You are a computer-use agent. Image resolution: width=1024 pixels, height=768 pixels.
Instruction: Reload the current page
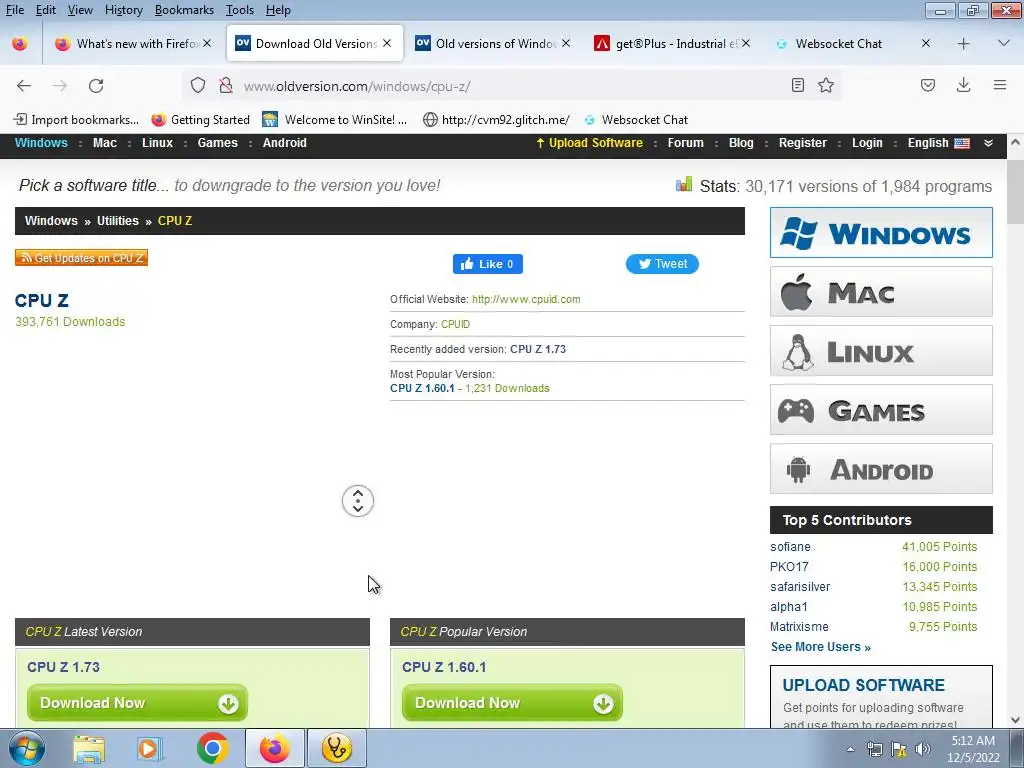click(x=96, y=86)
